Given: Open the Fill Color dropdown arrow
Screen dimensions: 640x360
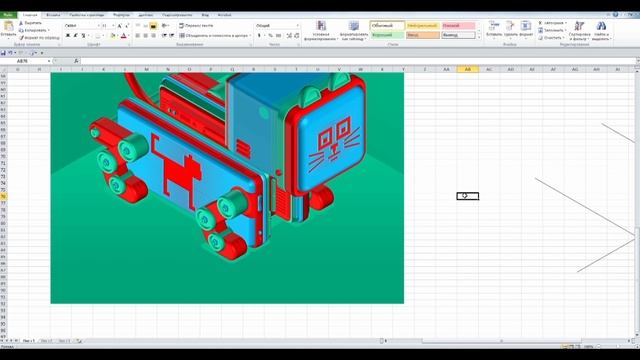Looking at the screenshot, I should (x=117, y=36).
